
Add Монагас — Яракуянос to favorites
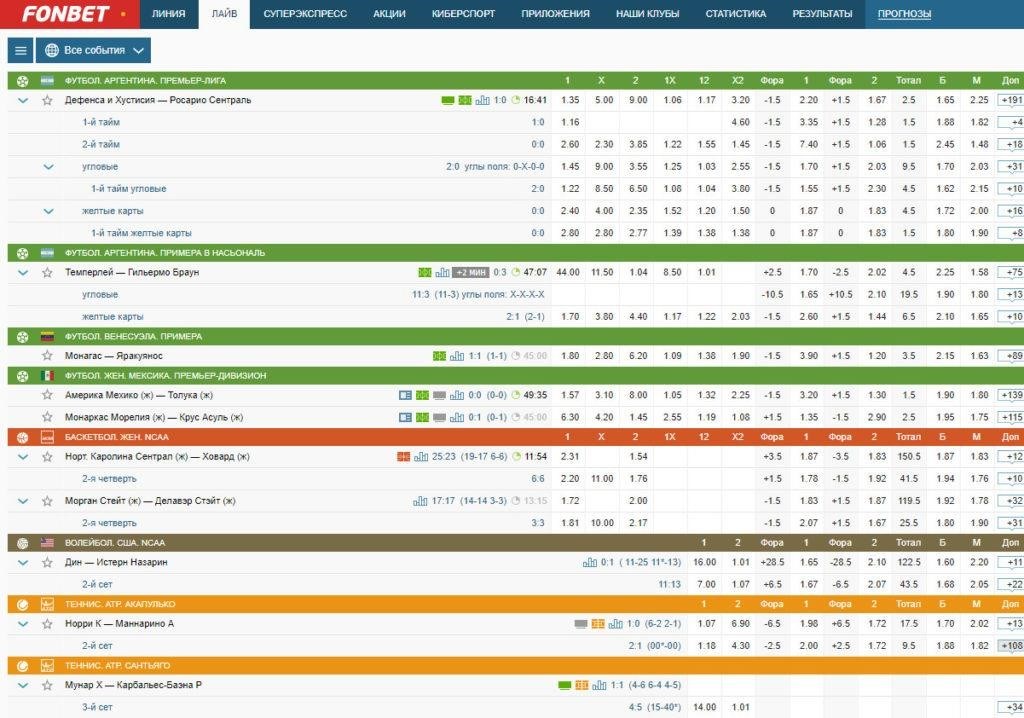[x=47, y=356]
